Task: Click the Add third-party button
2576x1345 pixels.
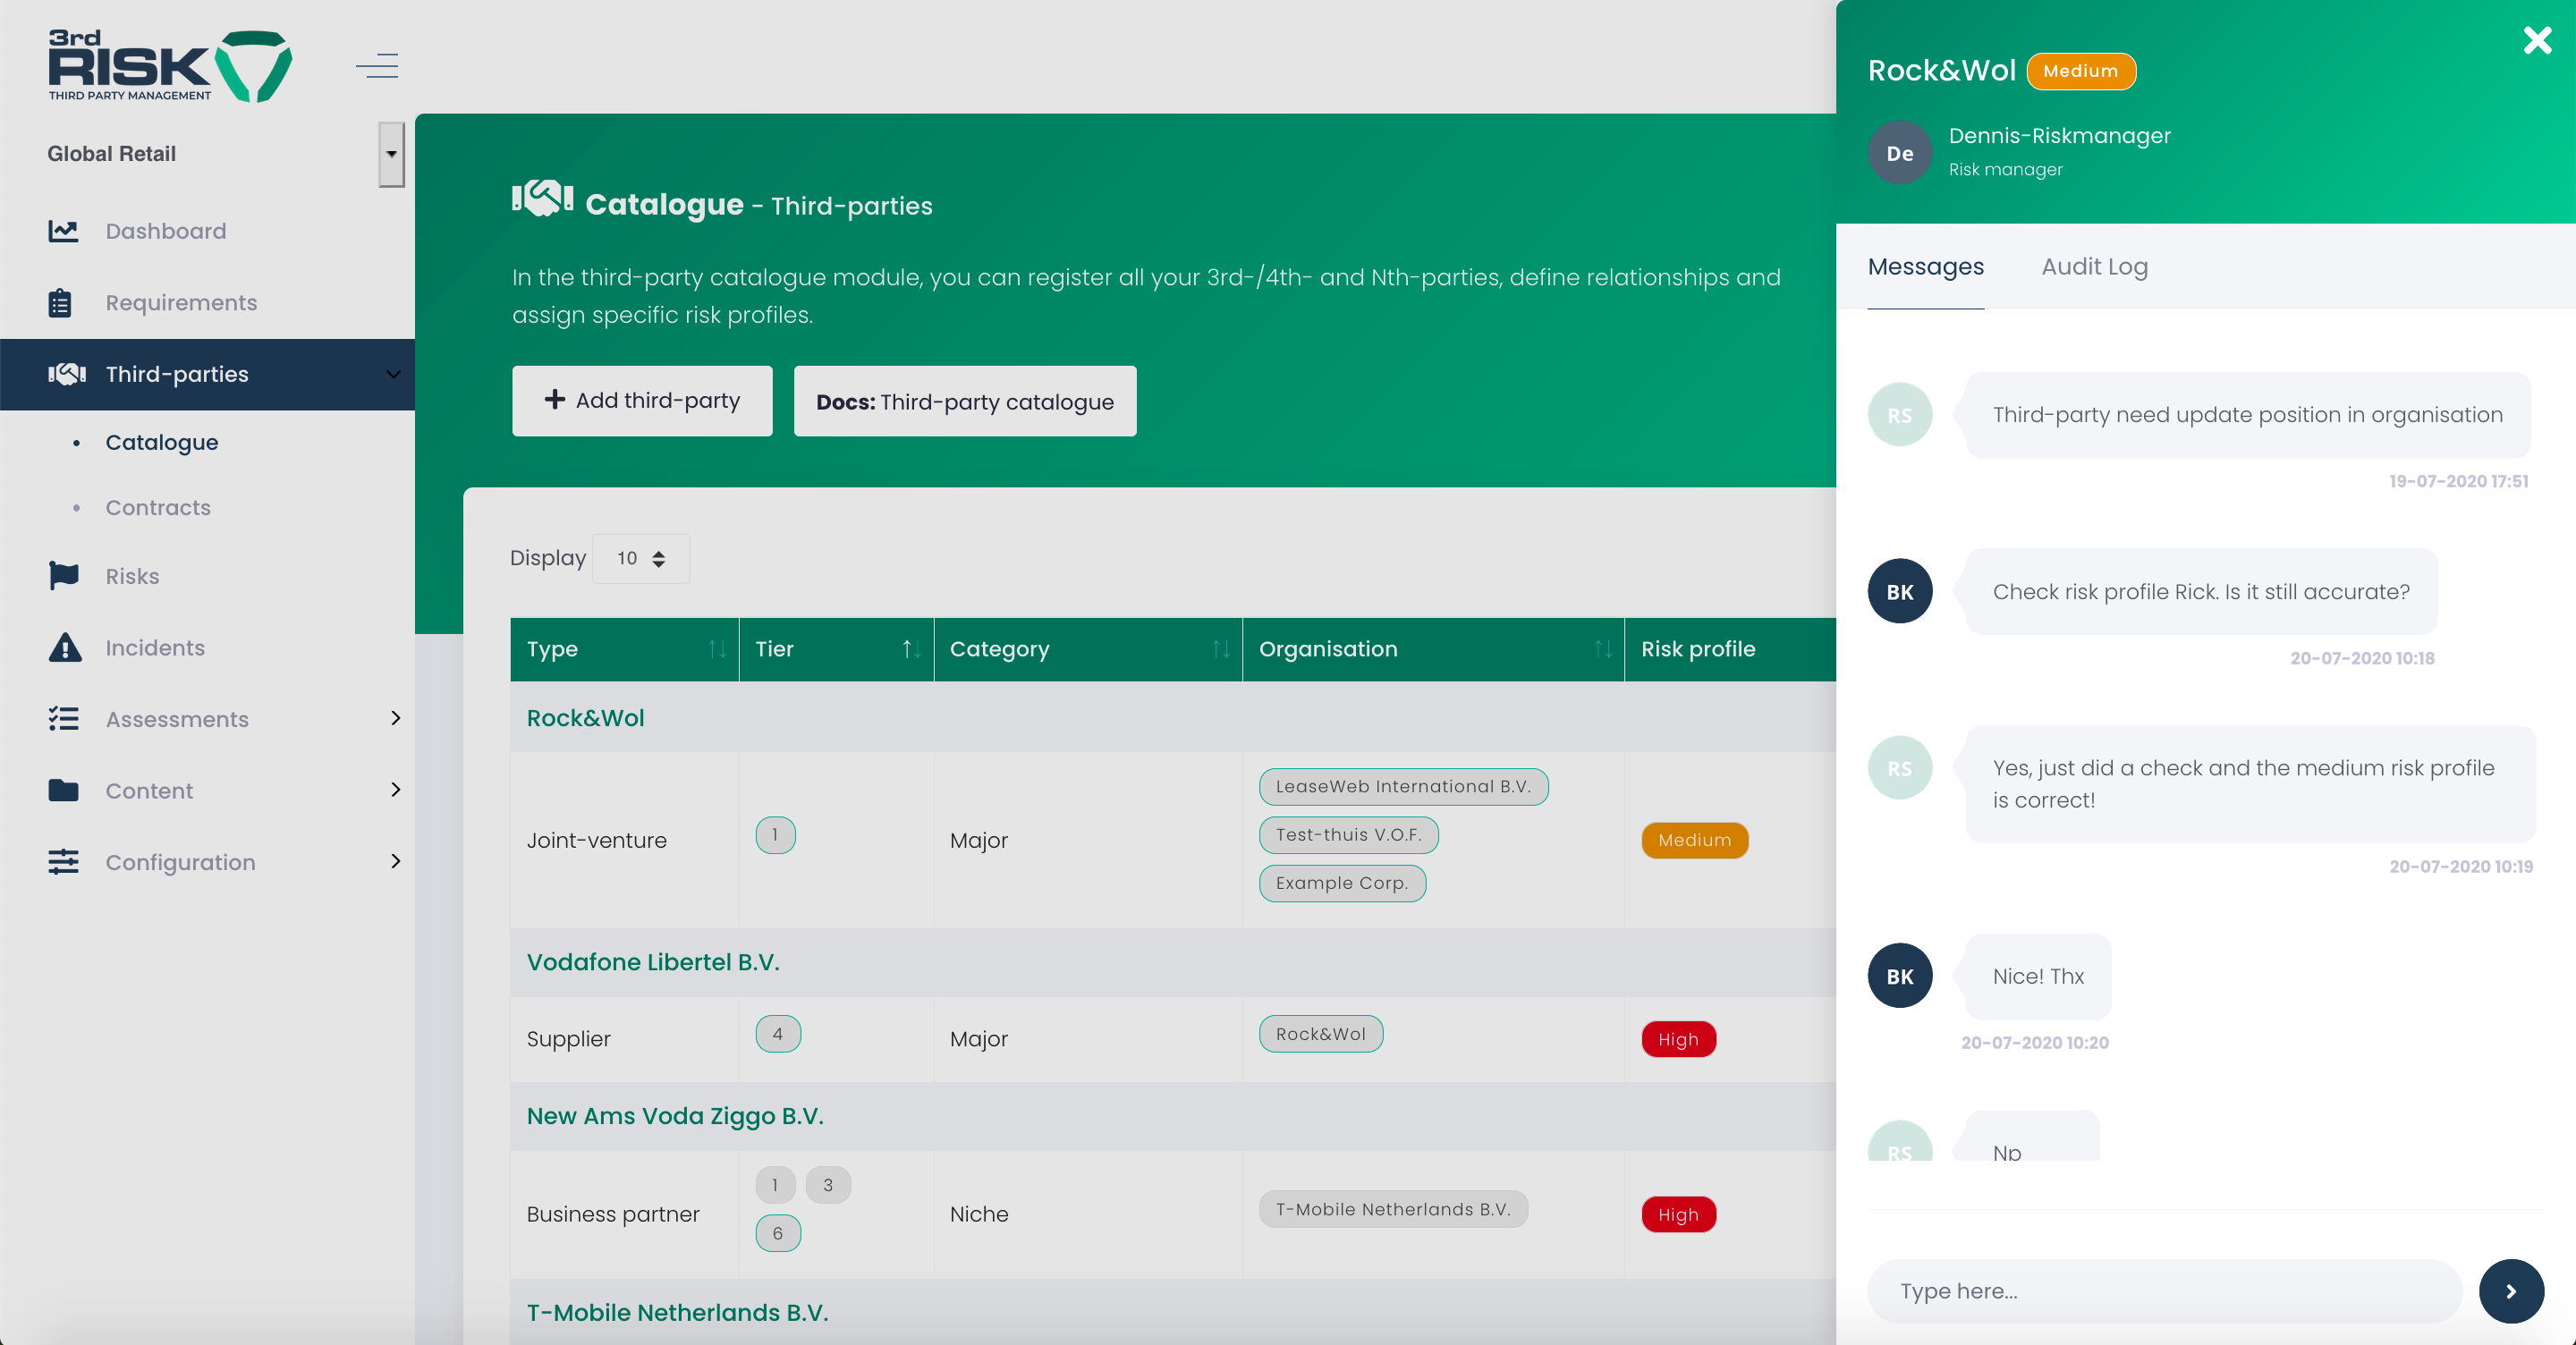Action: coord(642,401)
